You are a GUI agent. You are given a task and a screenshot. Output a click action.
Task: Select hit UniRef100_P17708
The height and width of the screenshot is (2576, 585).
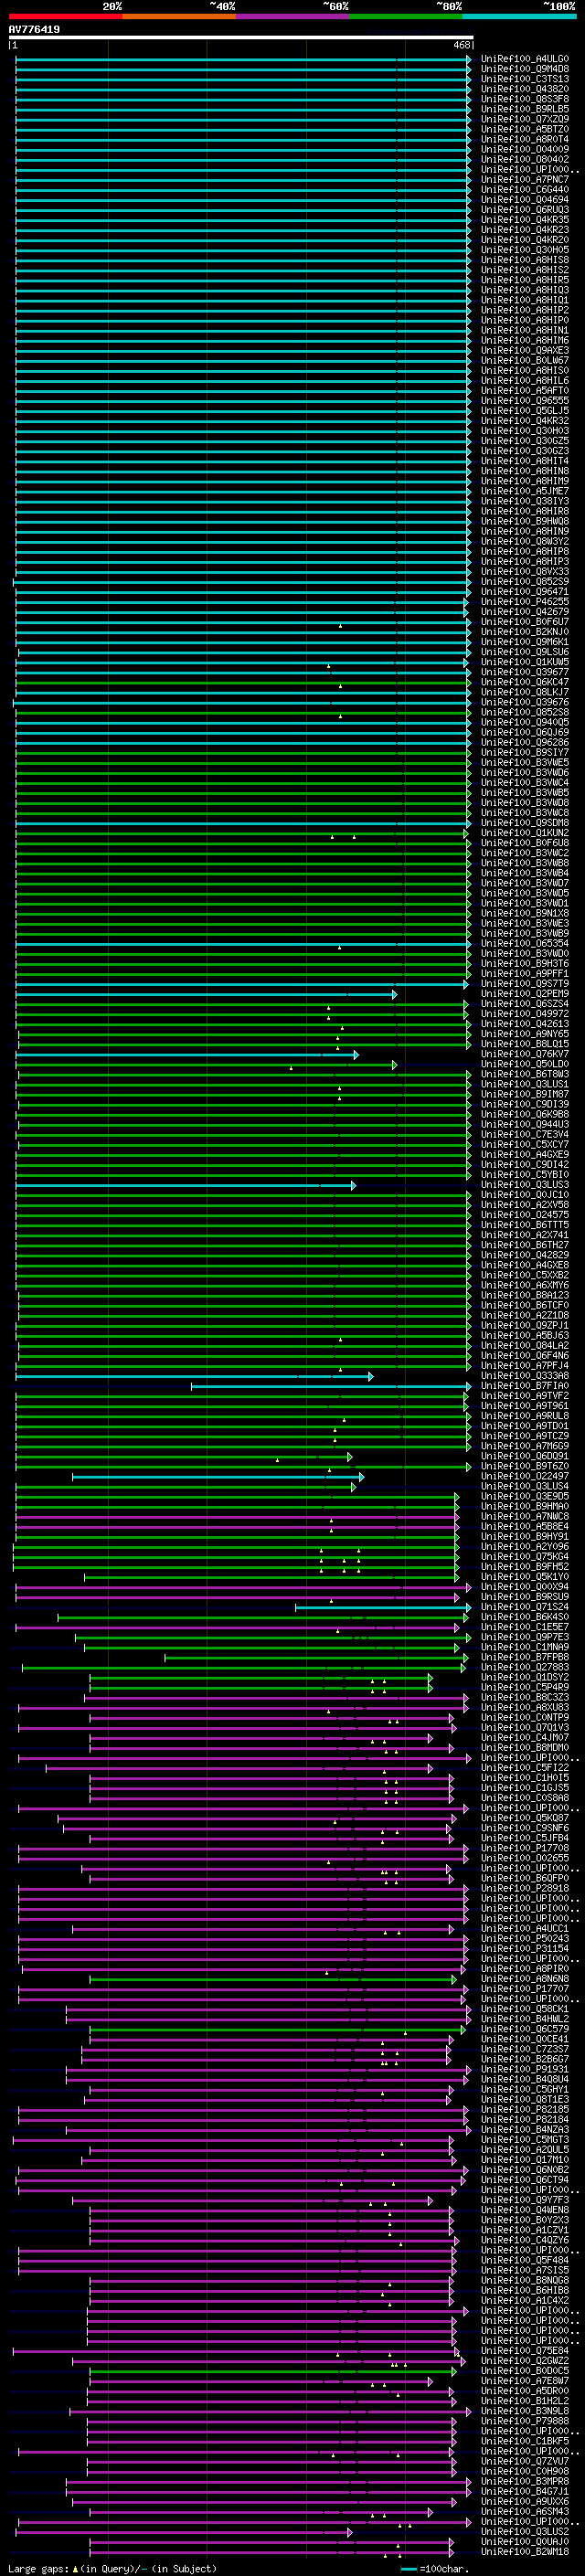coord(525,1849)
